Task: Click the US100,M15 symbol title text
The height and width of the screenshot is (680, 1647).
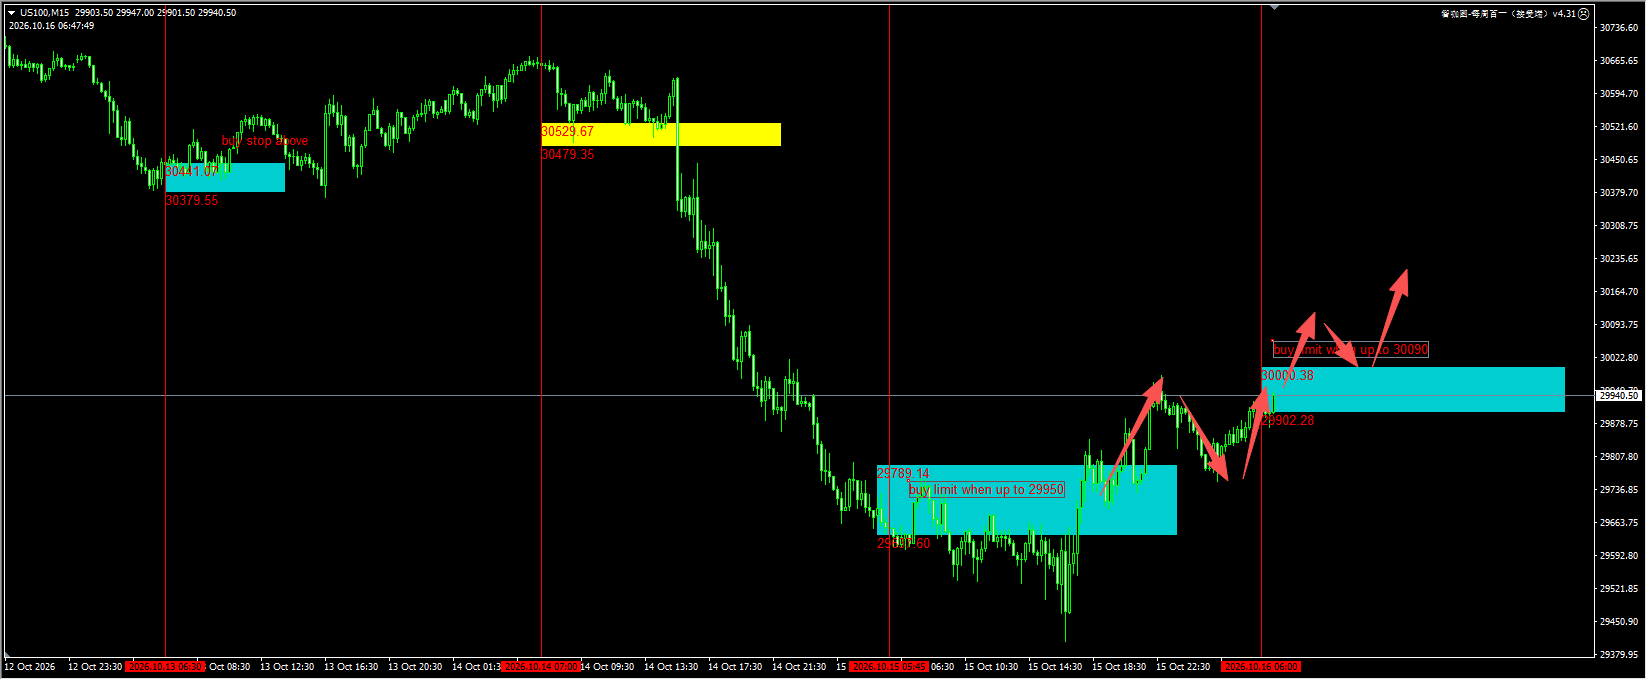Action: [44, 13]
